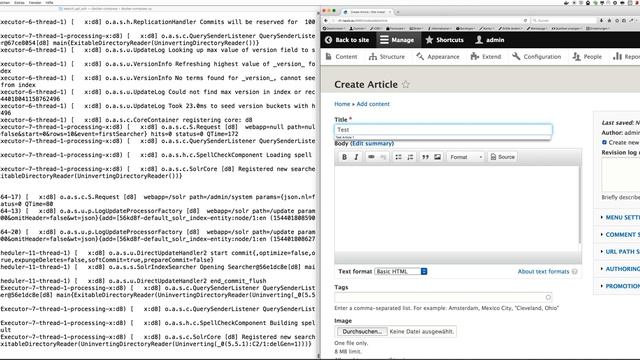Open a new browser tab with plus
640x360 pixels.
(398, 12)
